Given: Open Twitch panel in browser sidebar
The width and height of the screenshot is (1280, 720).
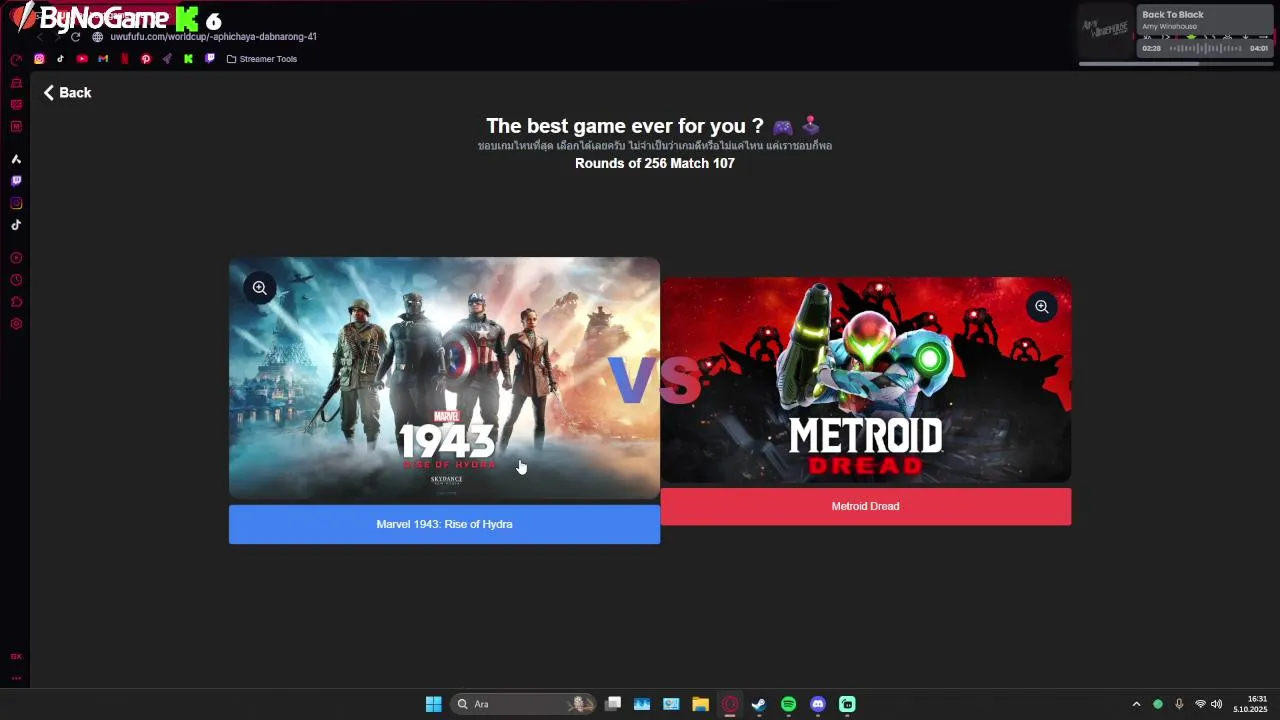Looking at the screenshot, I should point(16,181).
